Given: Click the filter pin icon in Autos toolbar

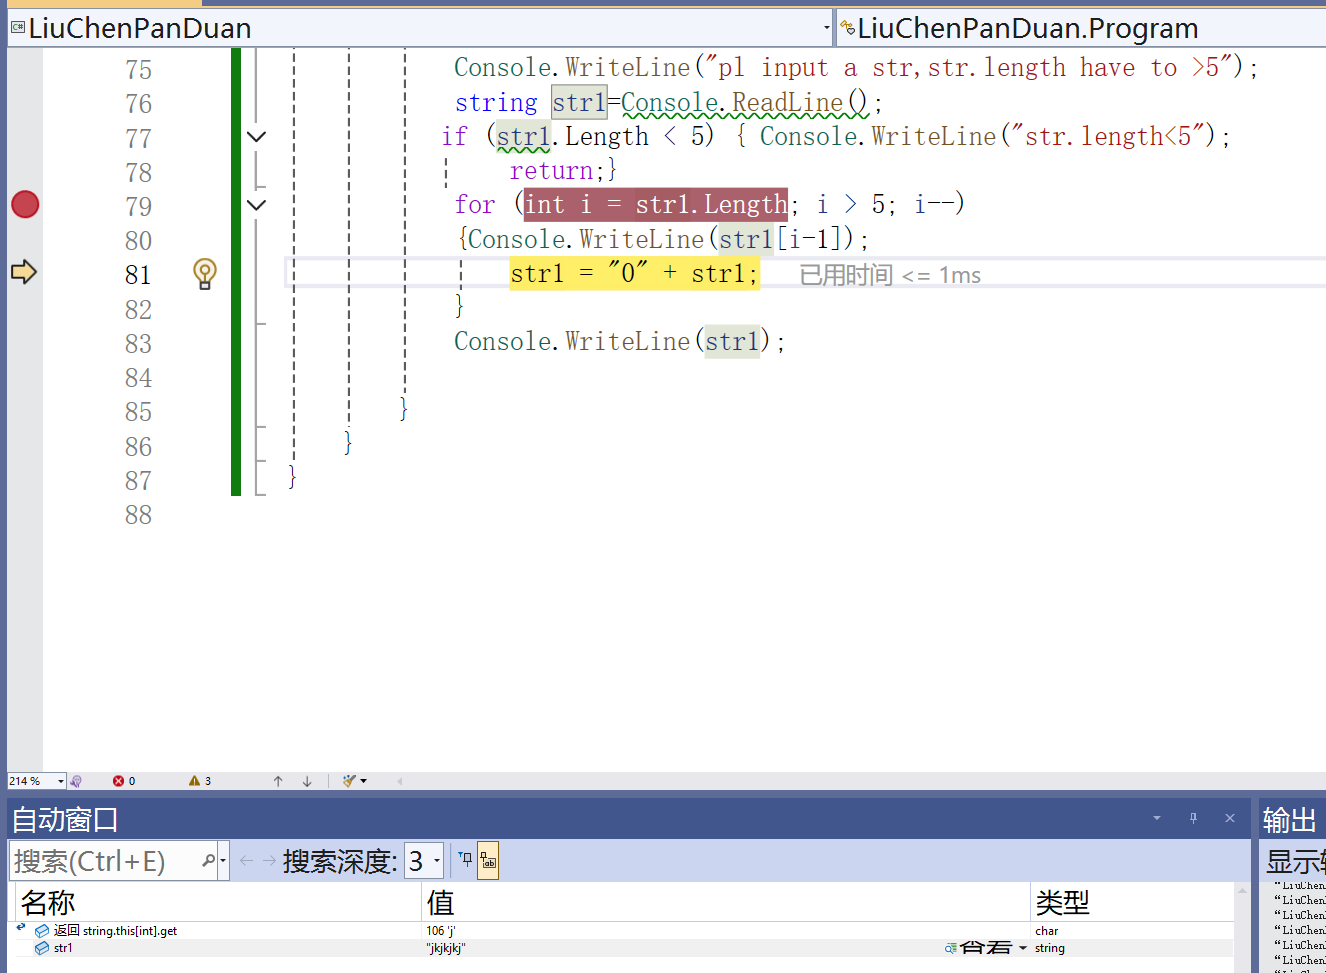Looking at the screenshot, I should click(465, 859).
